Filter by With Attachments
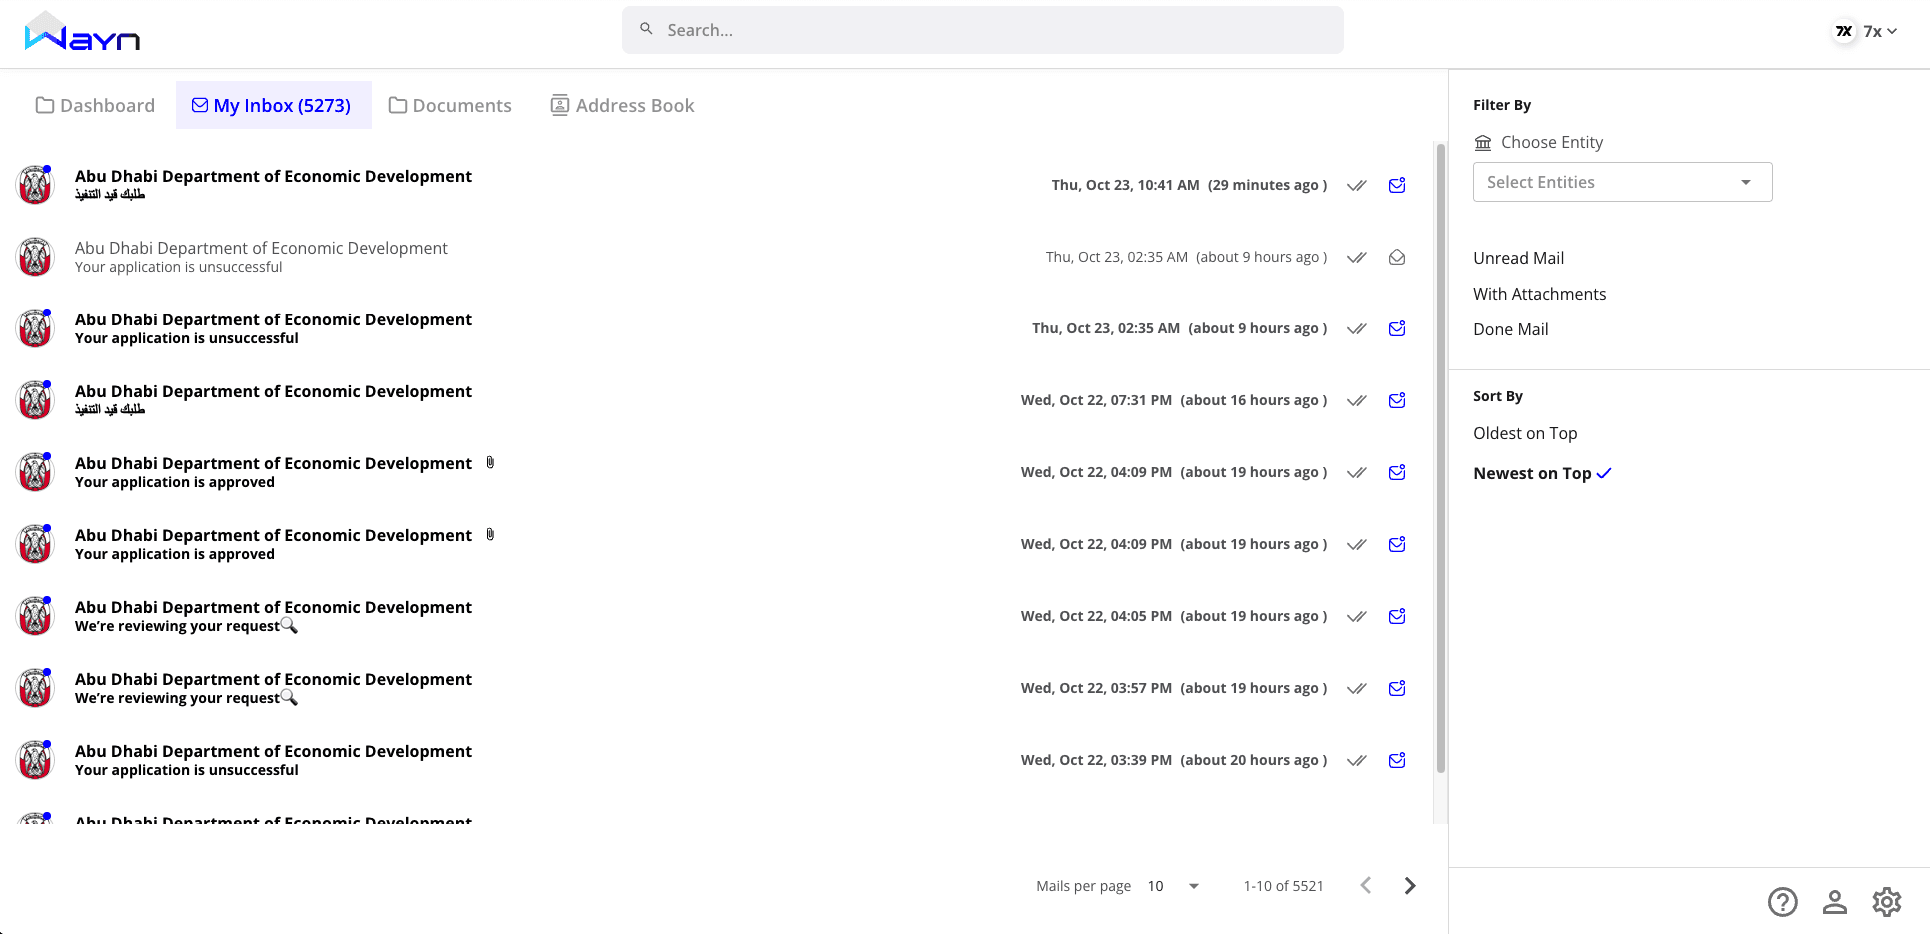 (x=1539, y=294)
